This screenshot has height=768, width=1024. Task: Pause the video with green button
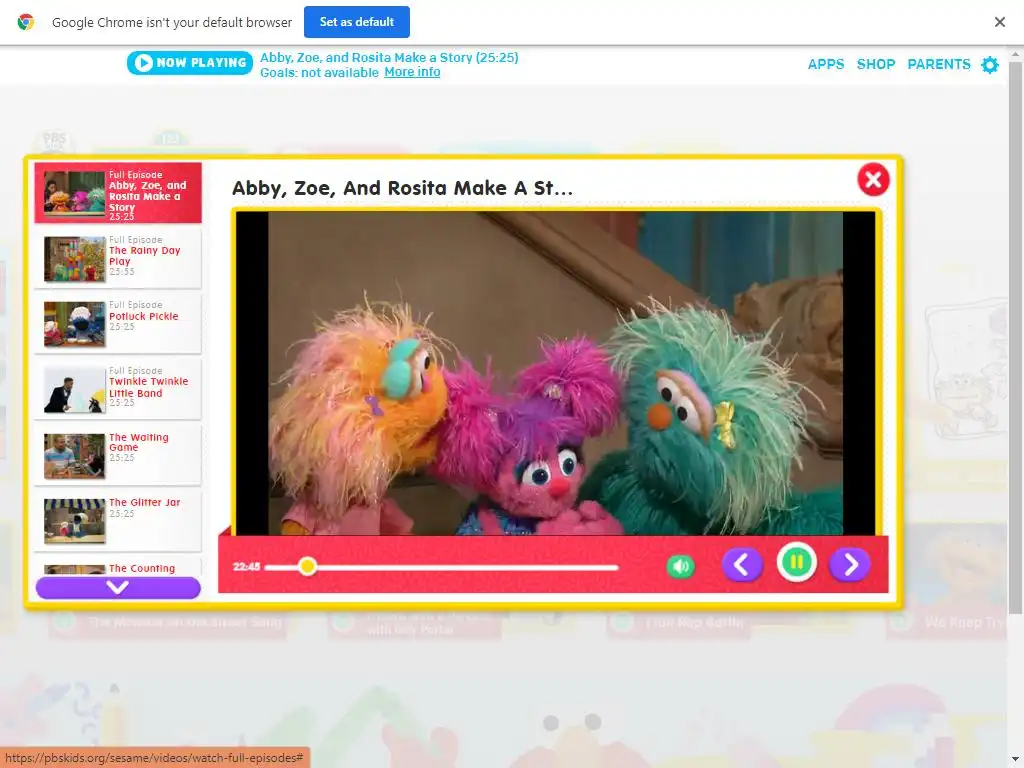click(x=796, y=562)
